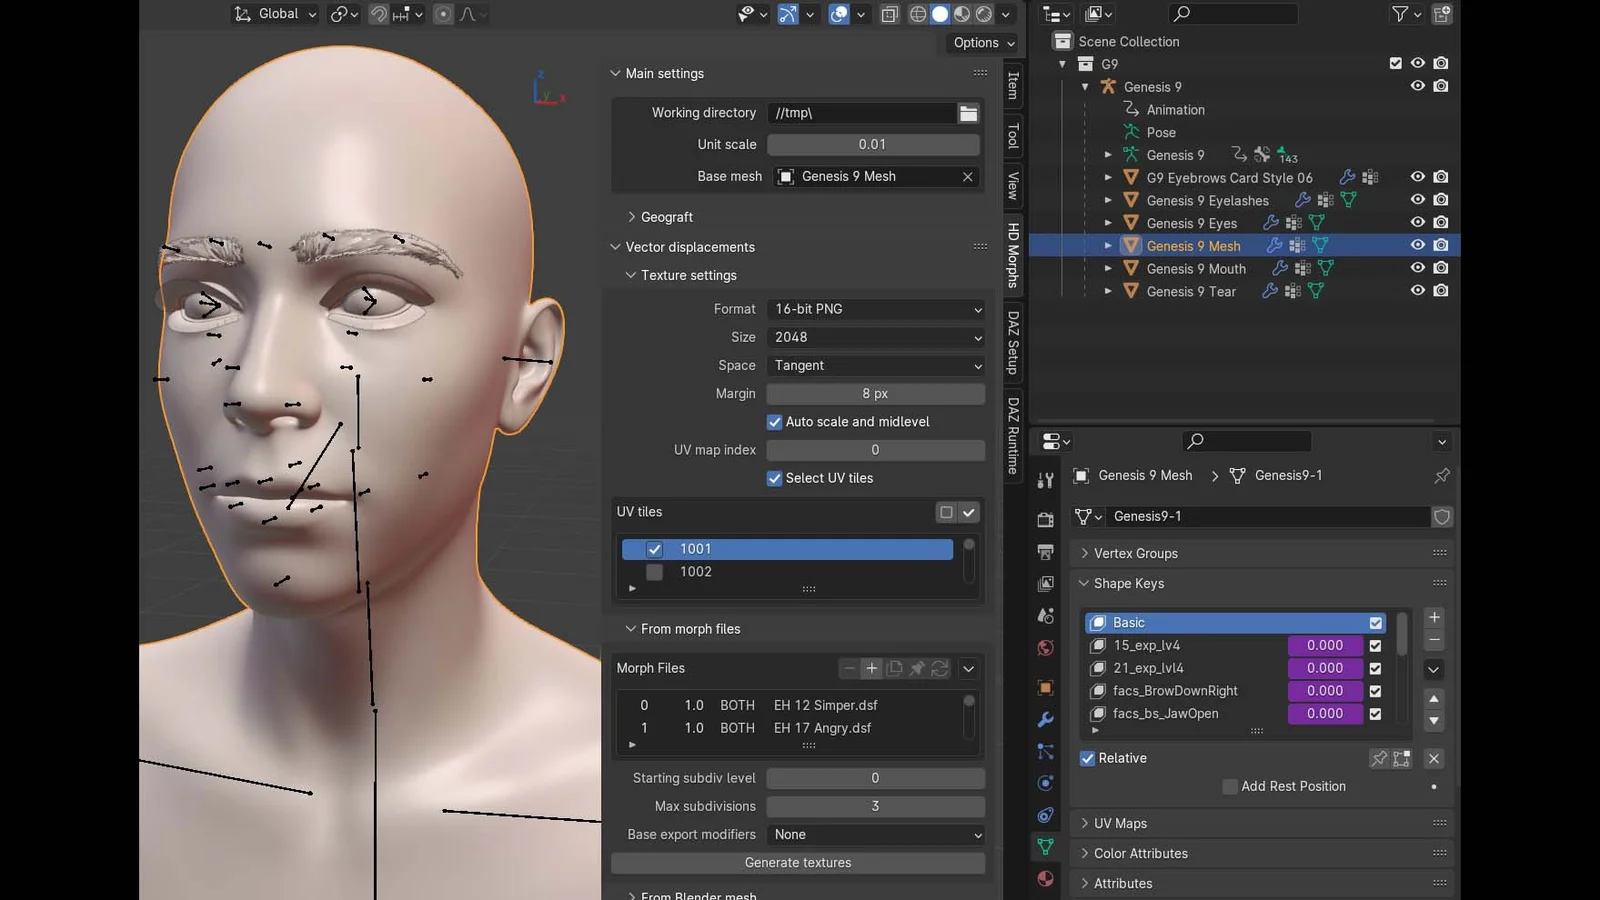The height and width of the screenshot is (900, 1600).
Task: Toggle Auto scale and midlevel checkbox
Action: [x=775, y=421]
